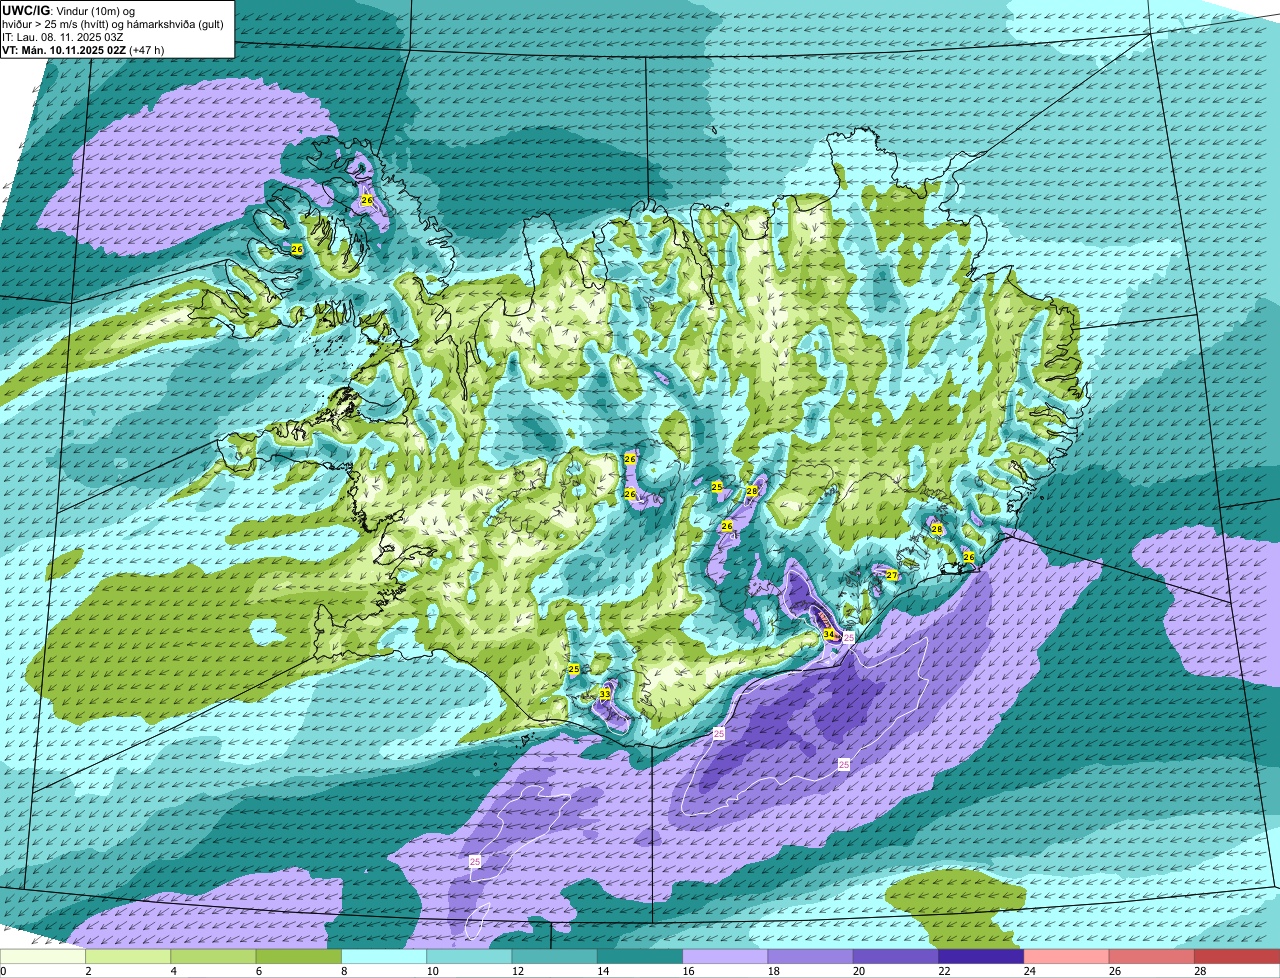Screen dimensions: 1280x978
Task: Click the 10–12 m/s light teal legend swatch
Action: pos(470,957)
